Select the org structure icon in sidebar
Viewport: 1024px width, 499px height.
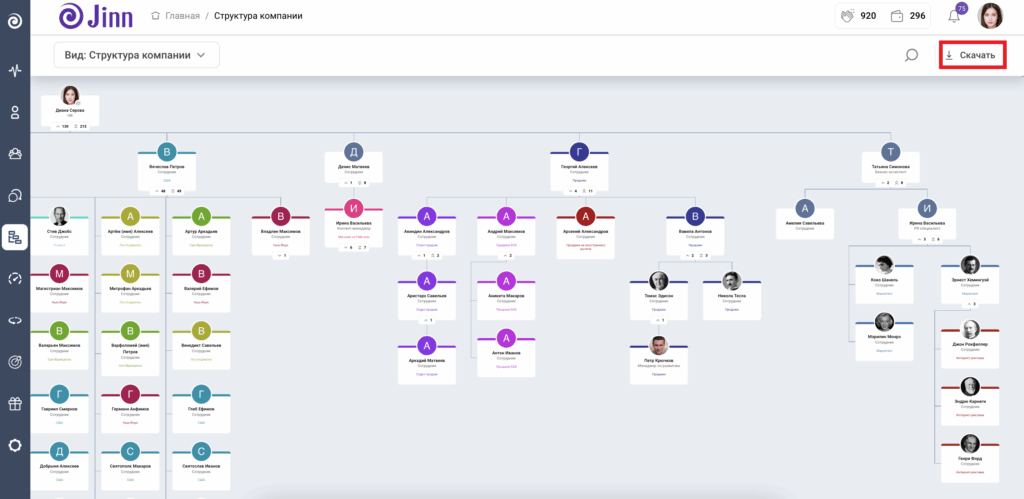(15, 237)
